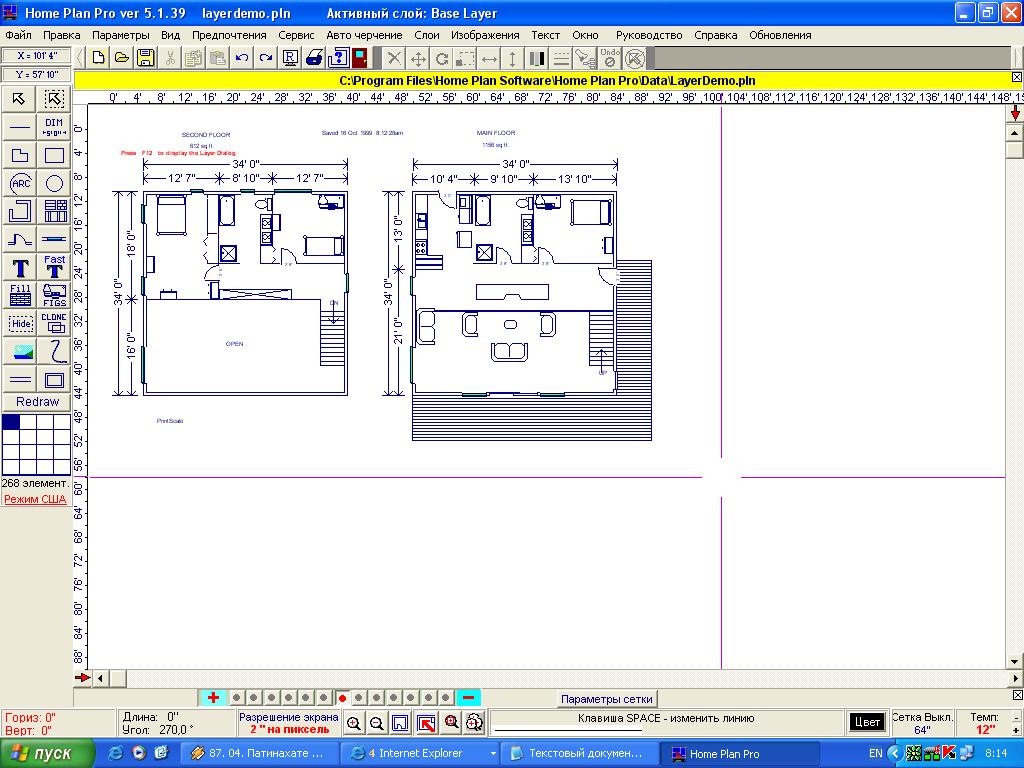Open the Авто черчение menu
The width and height of the screenshot is (1024, 768).
364,35
